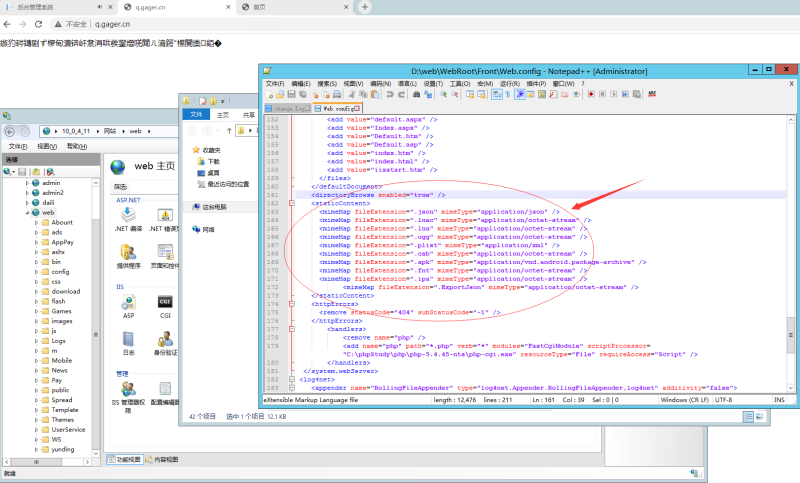
Task: Open the 主页 ribbon tab in Explorer
Action: [223, 115]
